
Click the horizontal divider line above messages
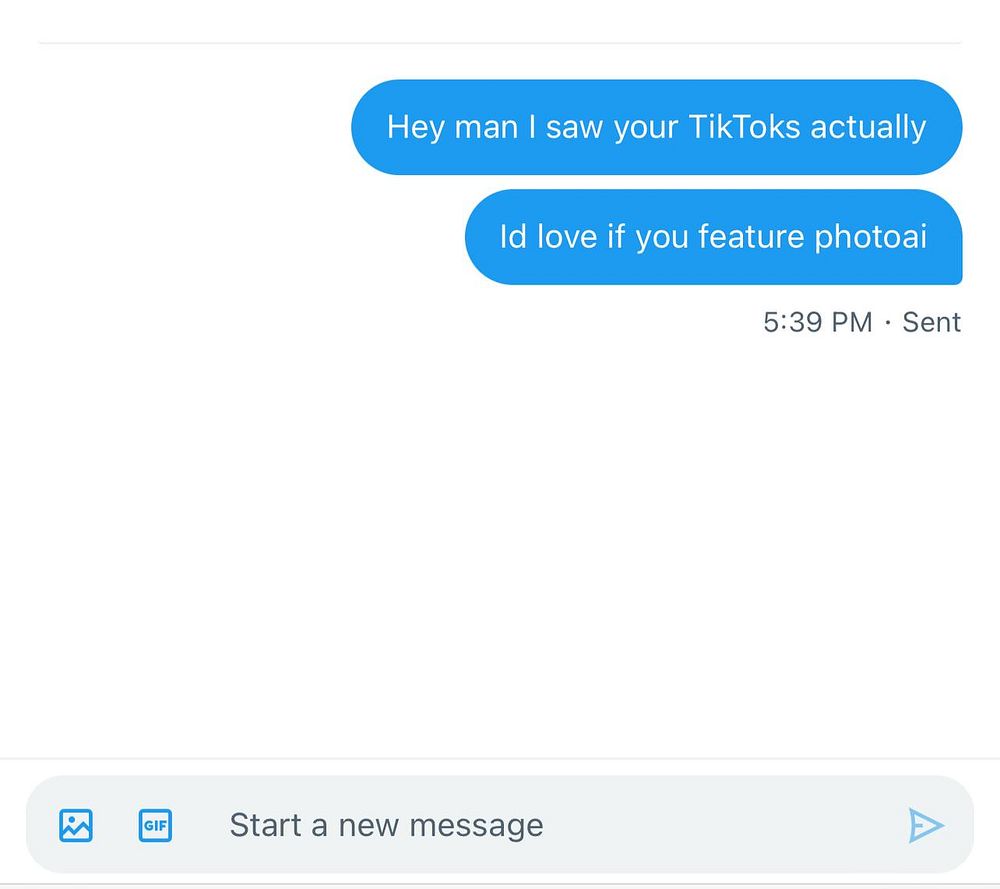[x=500, y=43]
